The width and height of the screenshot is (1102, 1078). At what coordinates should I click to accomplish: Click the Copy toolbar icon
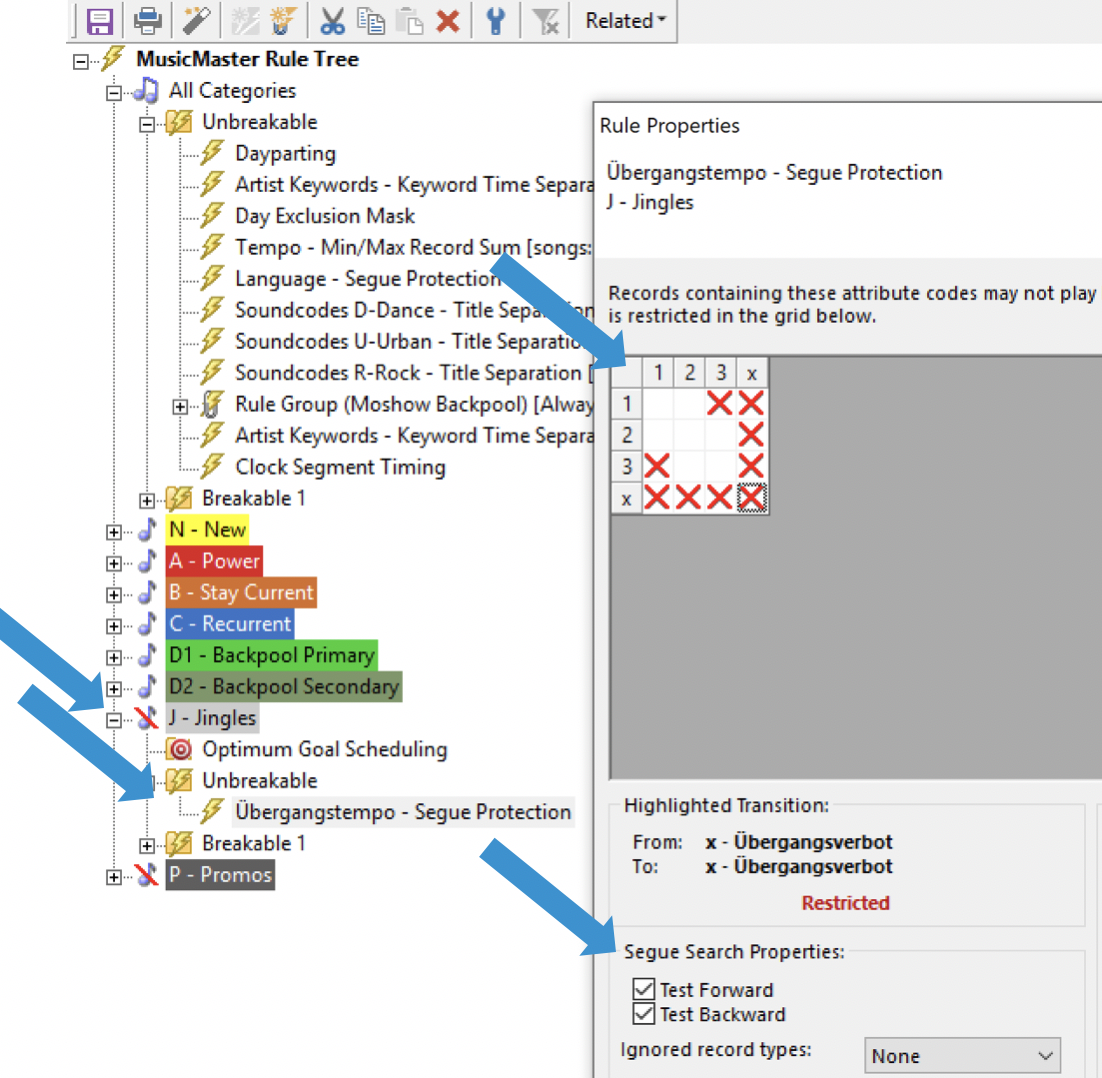point(371,21)
